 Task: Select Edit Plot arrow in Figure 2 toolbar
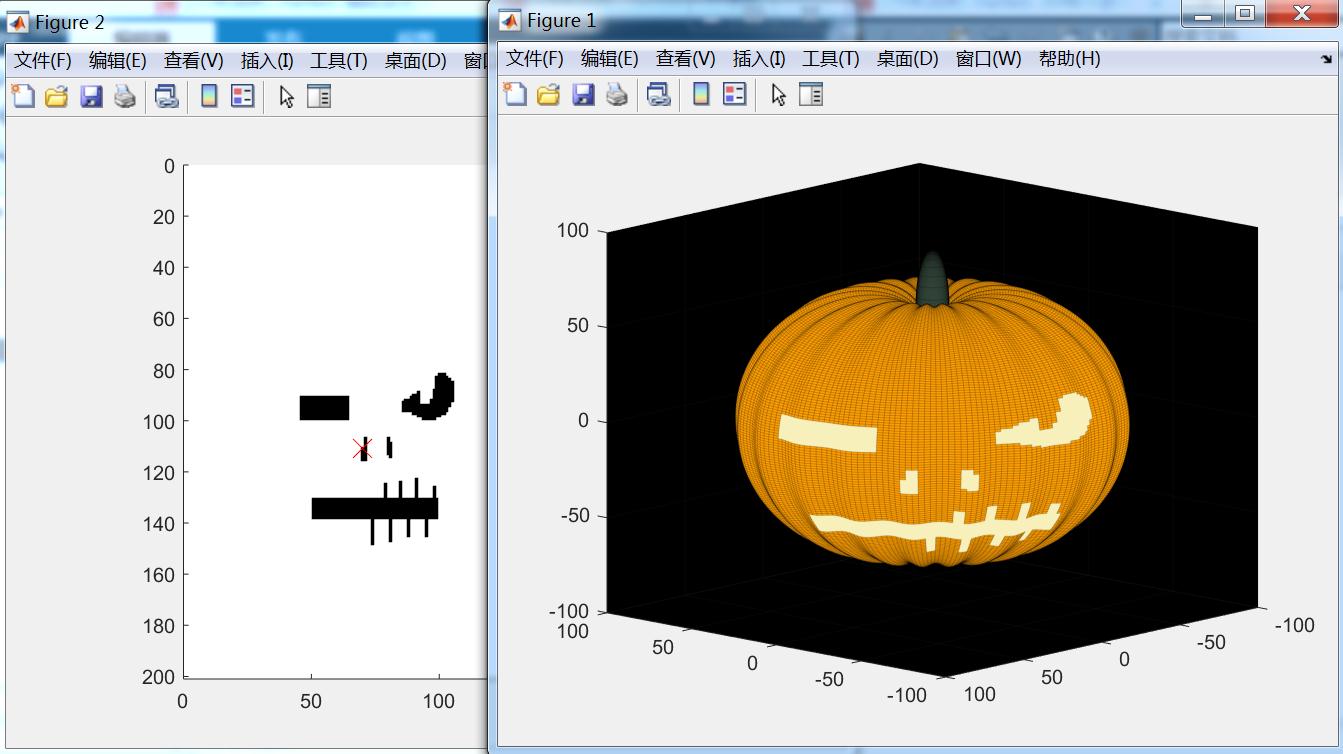pyautogui.click(x=287, y=97)
